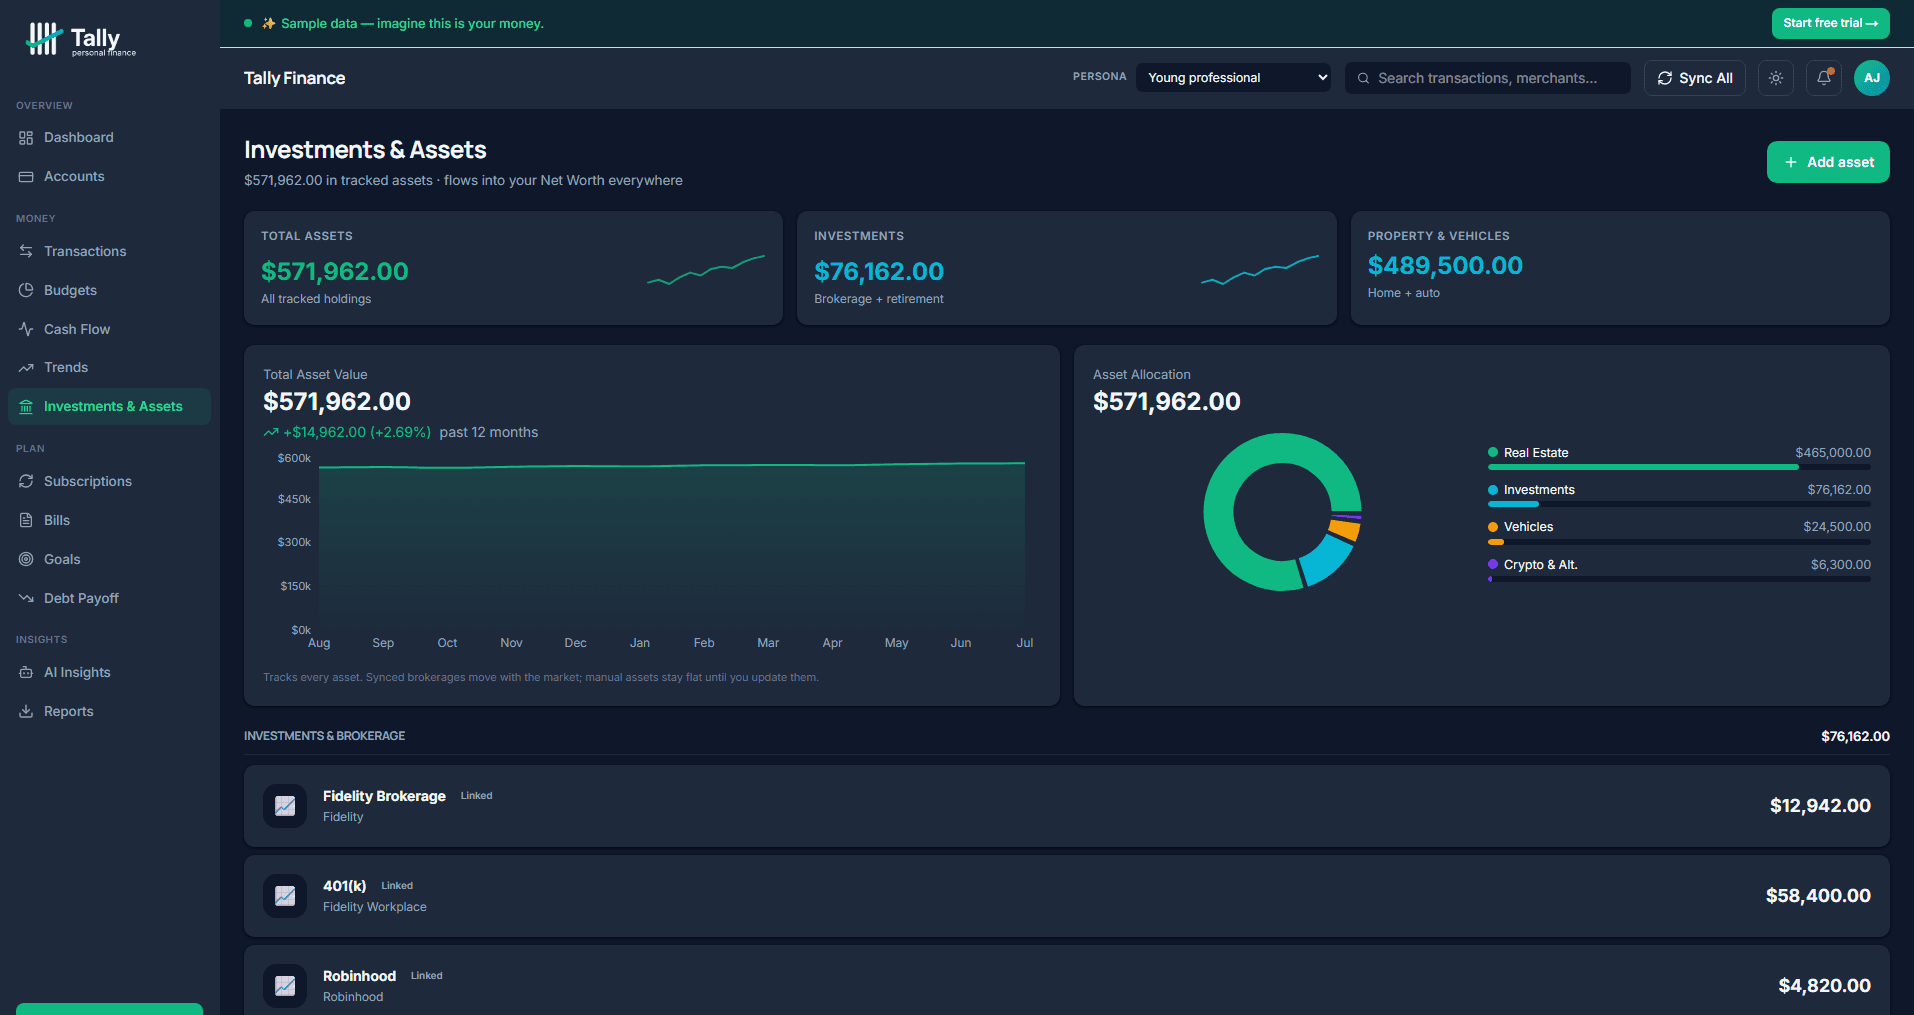
Task: Click the Accounts card icon
Action: (x=26, y=176)
